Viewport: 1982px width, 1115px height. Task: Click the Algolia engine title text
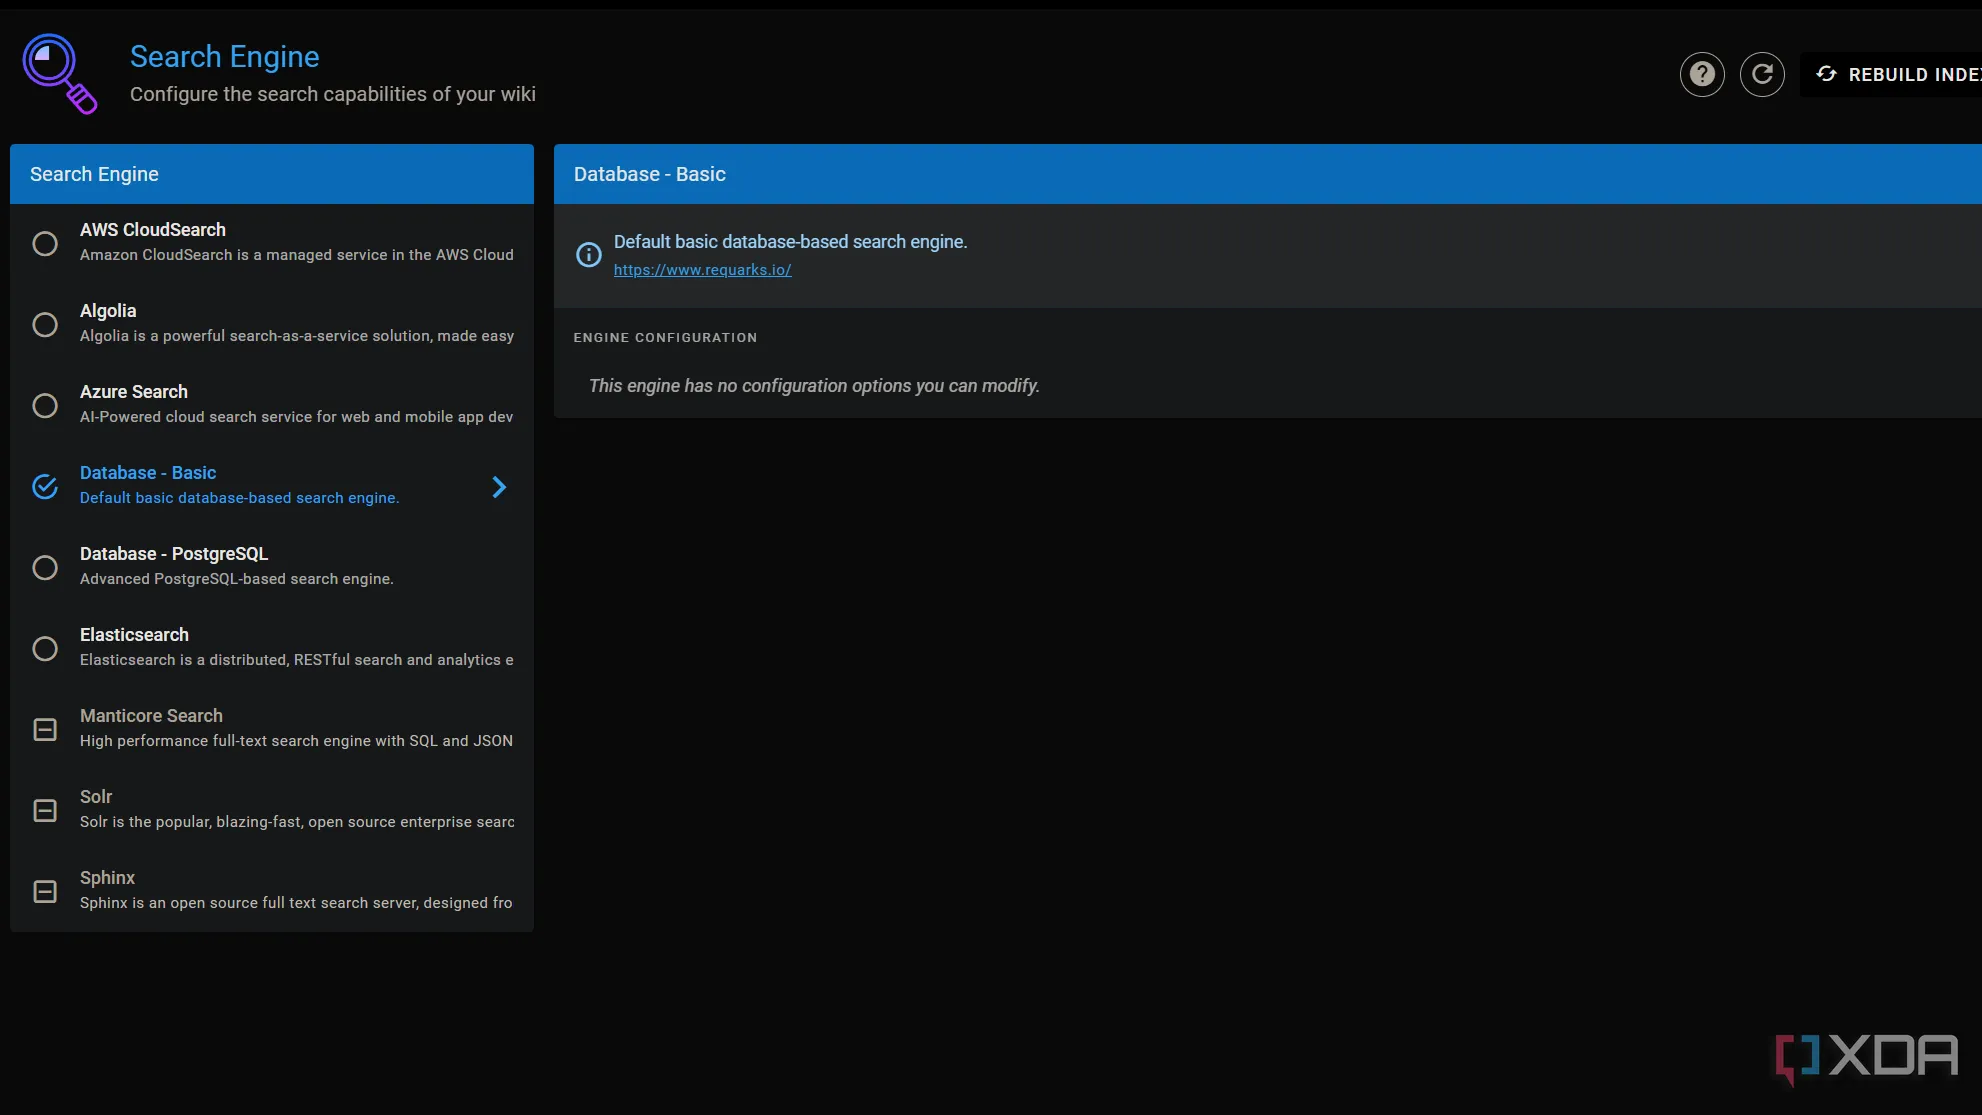click(x=108, y=311)
